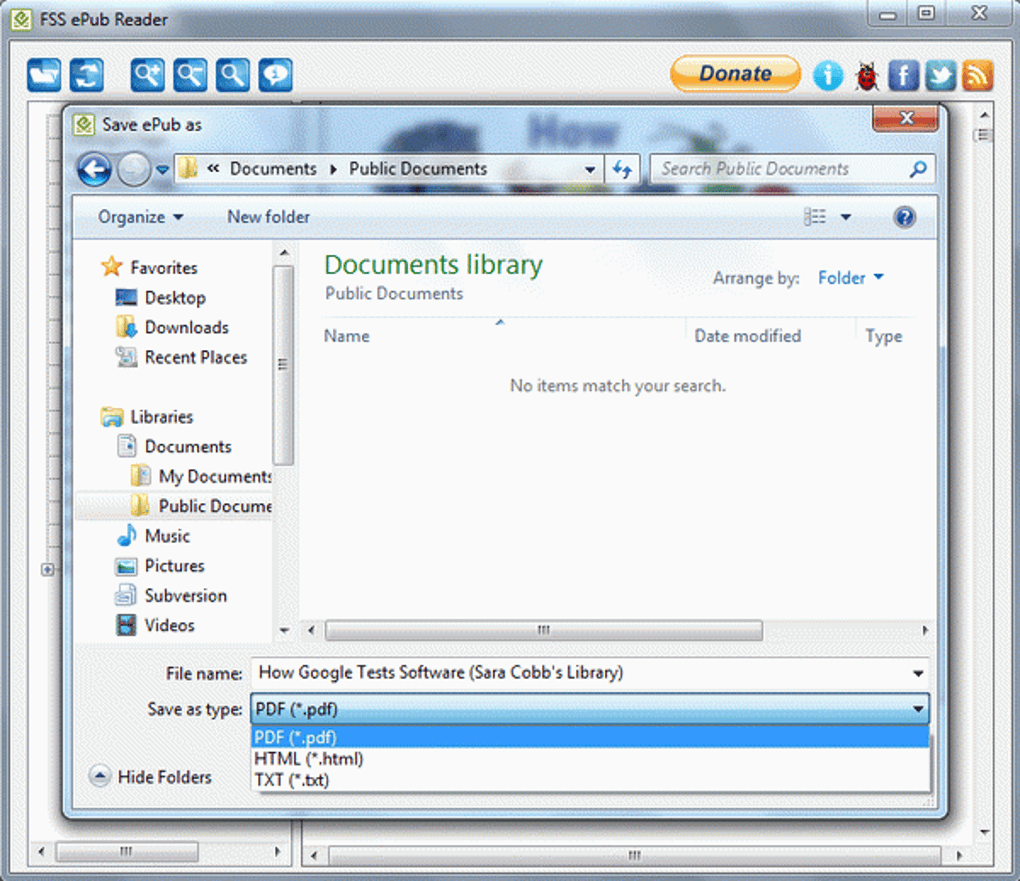Expand the Arrange by Folder dropdown
The width and height of the screenshot is (1020, 881).
(851, 278)
